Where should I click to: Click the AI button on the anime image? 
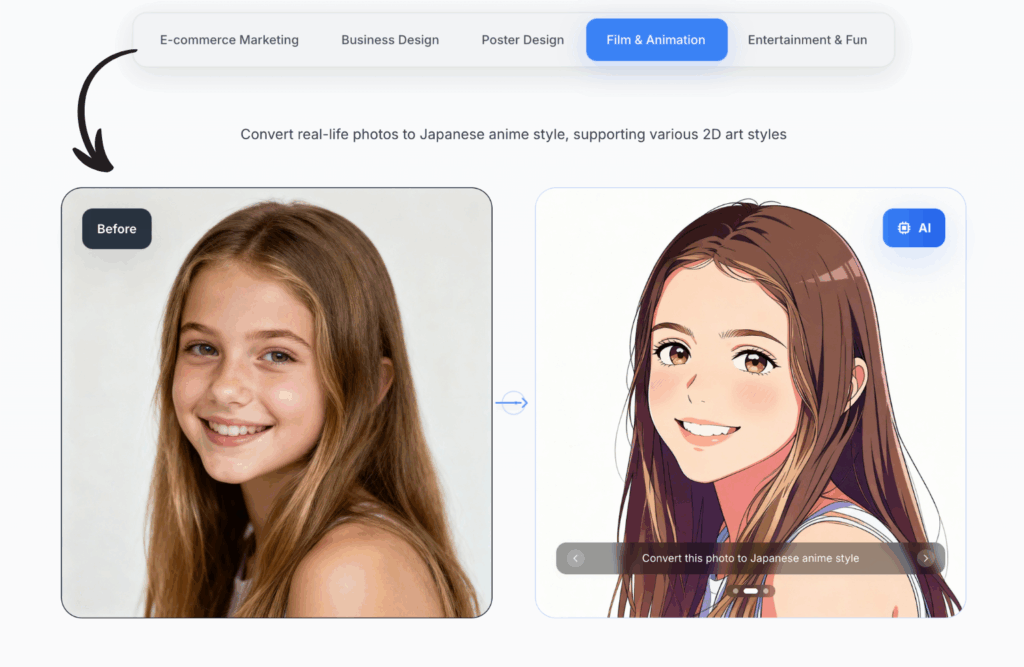[x=913, y=227]
